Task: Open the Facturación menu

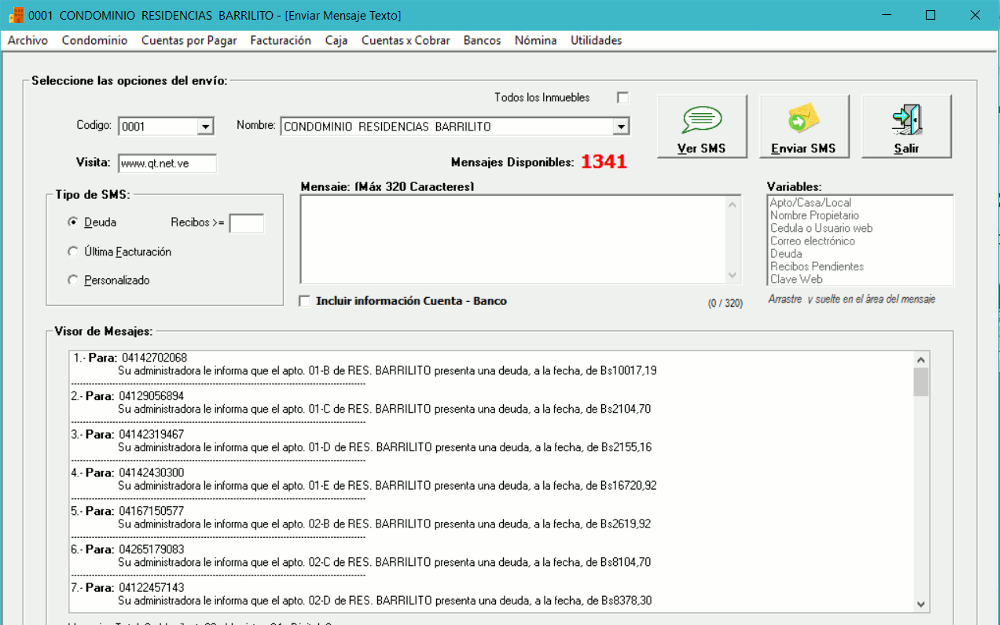Action: click(280, 41)
